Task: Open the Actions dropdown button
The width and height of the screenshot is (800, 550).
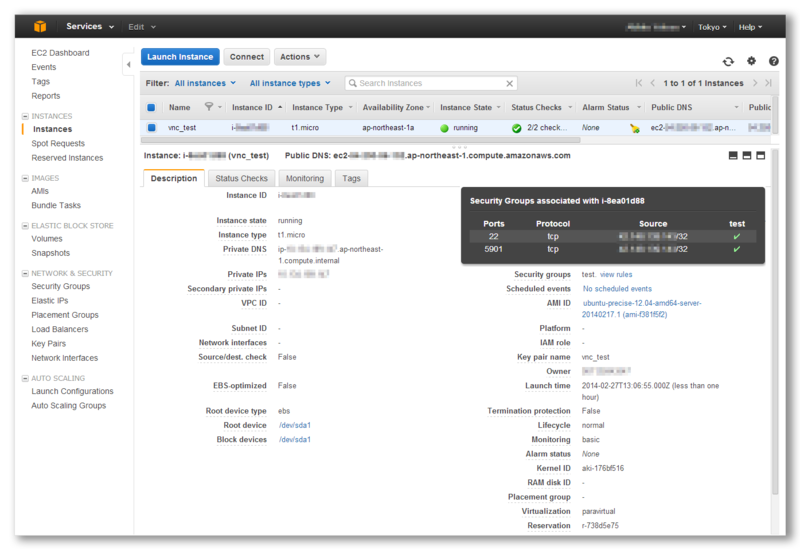Action: (x=300, y=57)
